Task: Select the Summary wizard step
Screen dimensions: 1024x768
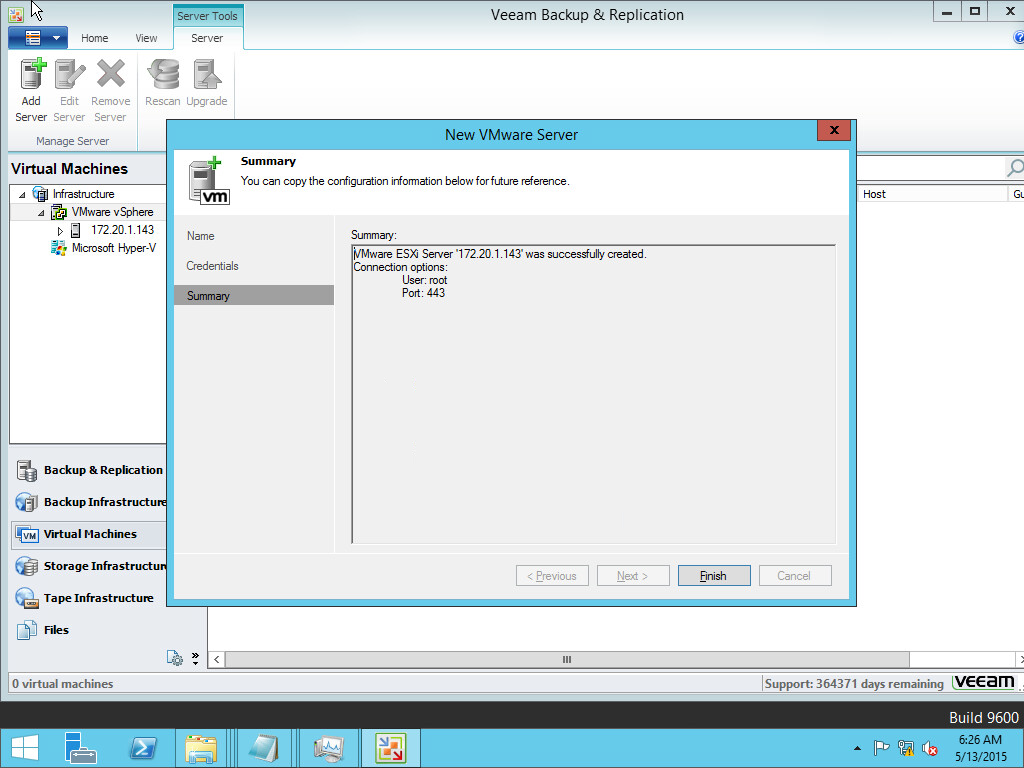Action: coord(254,295)
